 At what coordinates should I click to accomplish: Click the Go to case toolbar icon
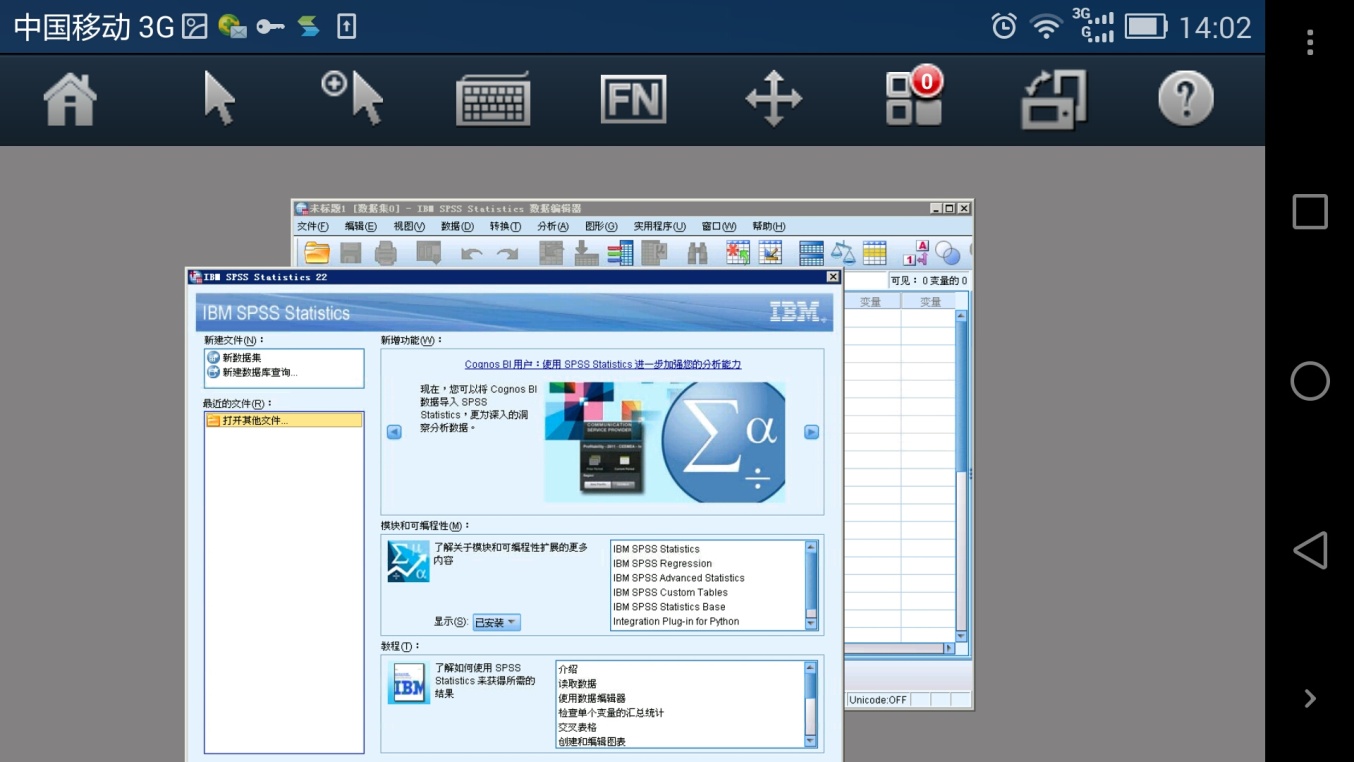coord(551,253)
